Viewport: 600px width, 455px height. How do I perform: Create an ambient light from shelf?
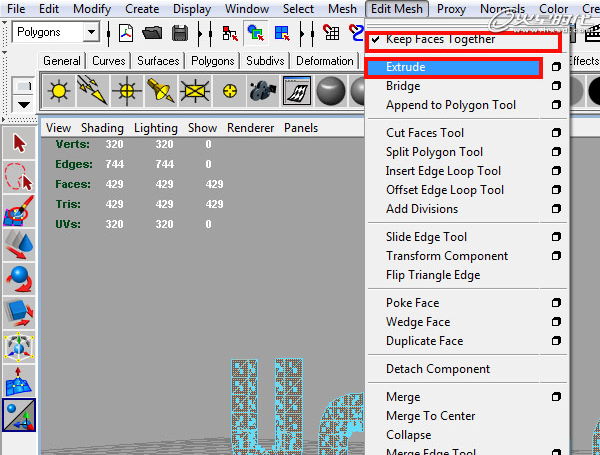(59, 91)
